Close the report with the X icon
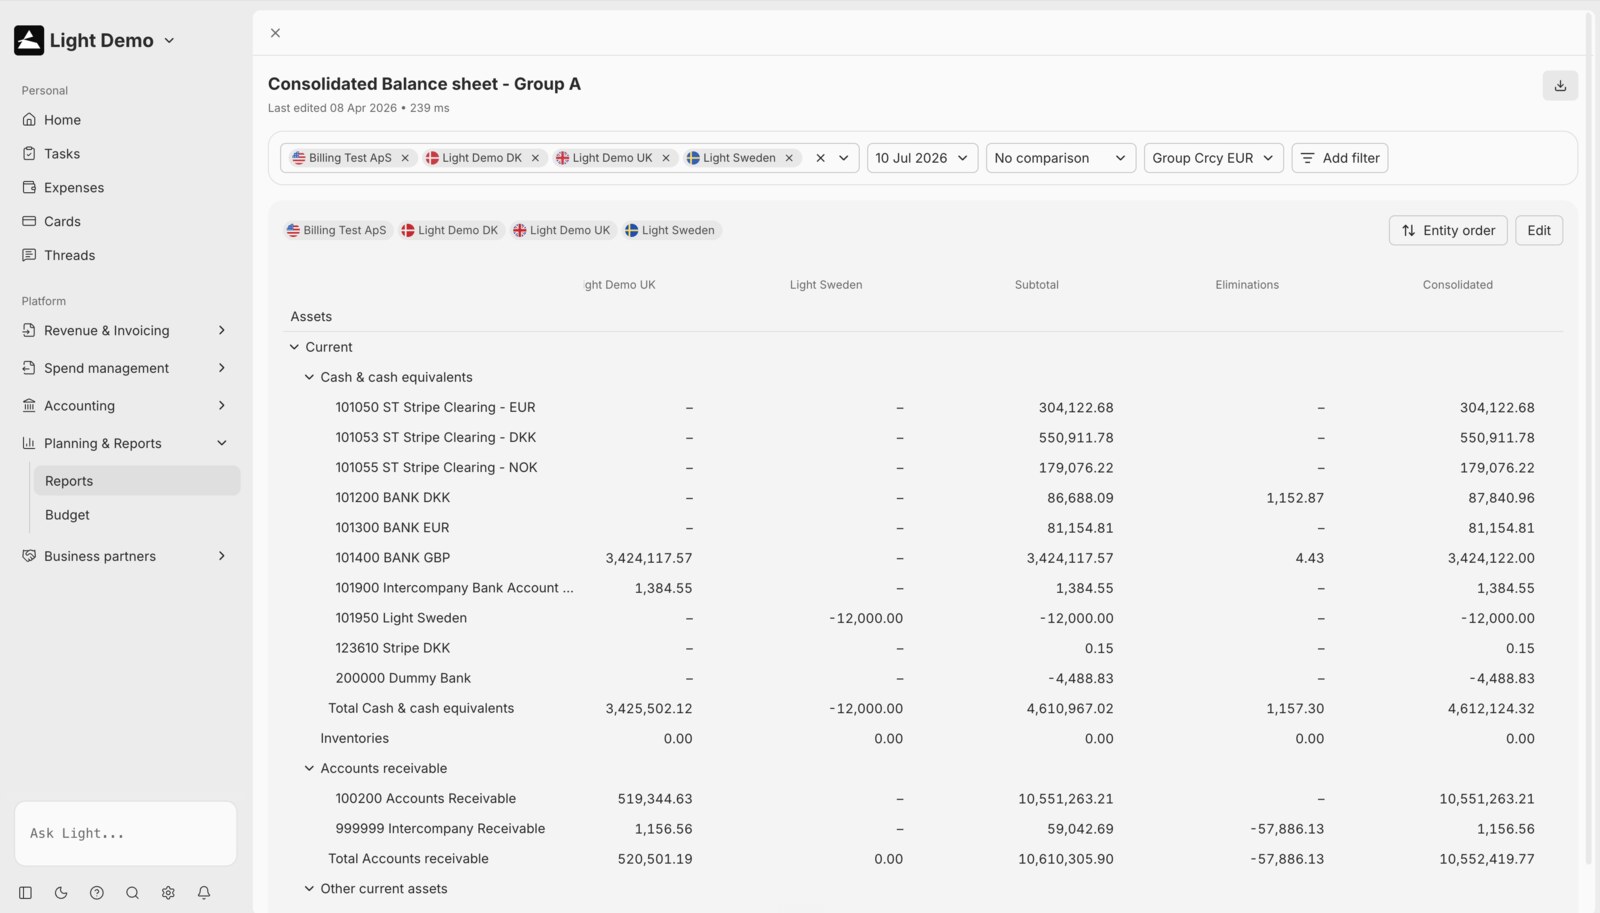 tap(275, 33)
